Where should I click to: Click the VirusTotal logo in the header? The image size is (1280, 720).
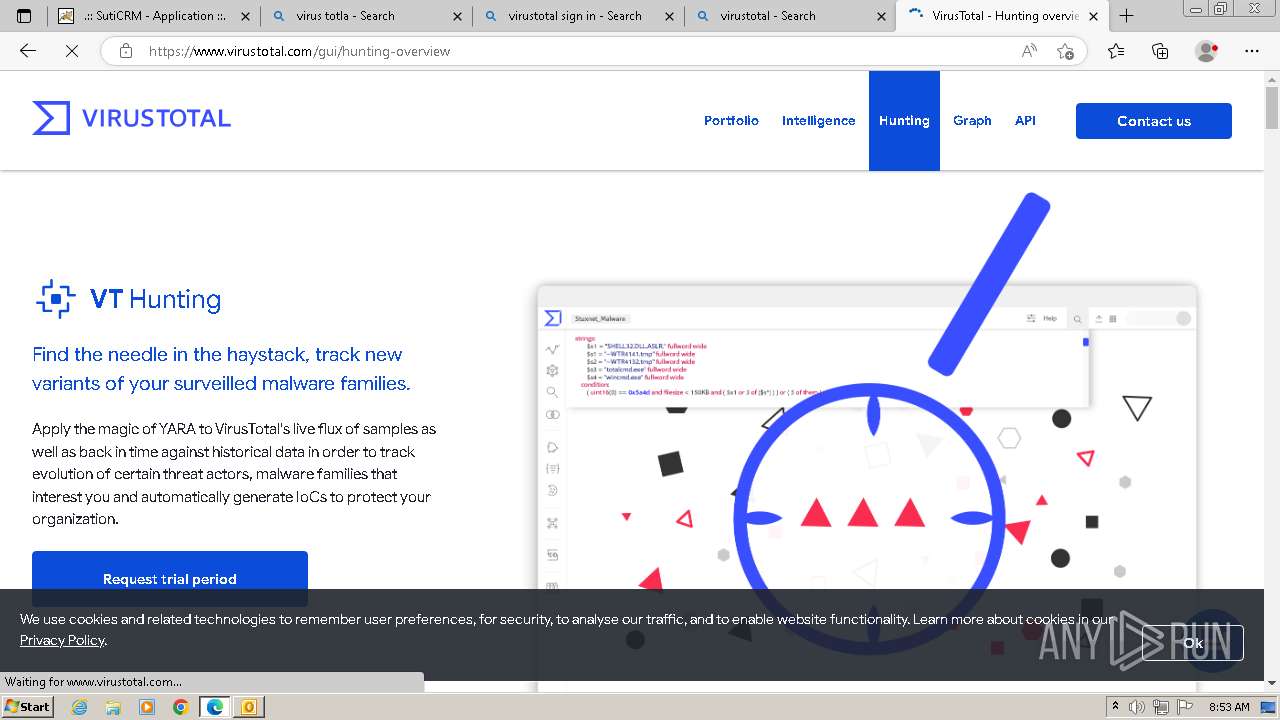[x=131, y=118]
